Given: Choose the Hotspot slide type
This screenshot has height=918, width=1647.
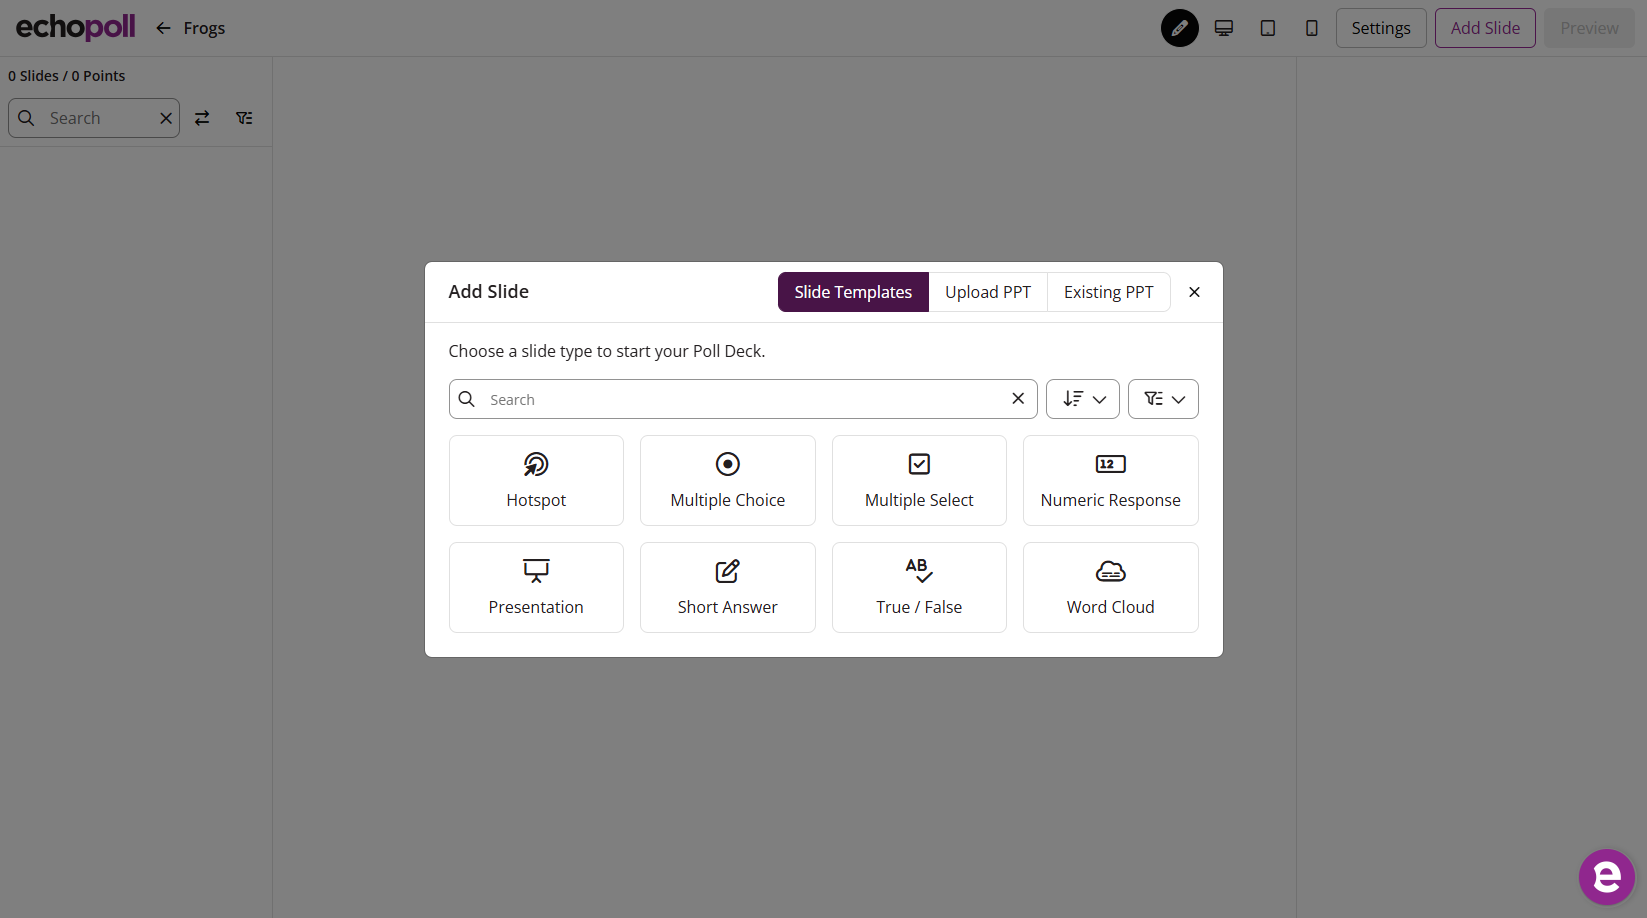Looking at the screenshot, I should pos(536,480).
